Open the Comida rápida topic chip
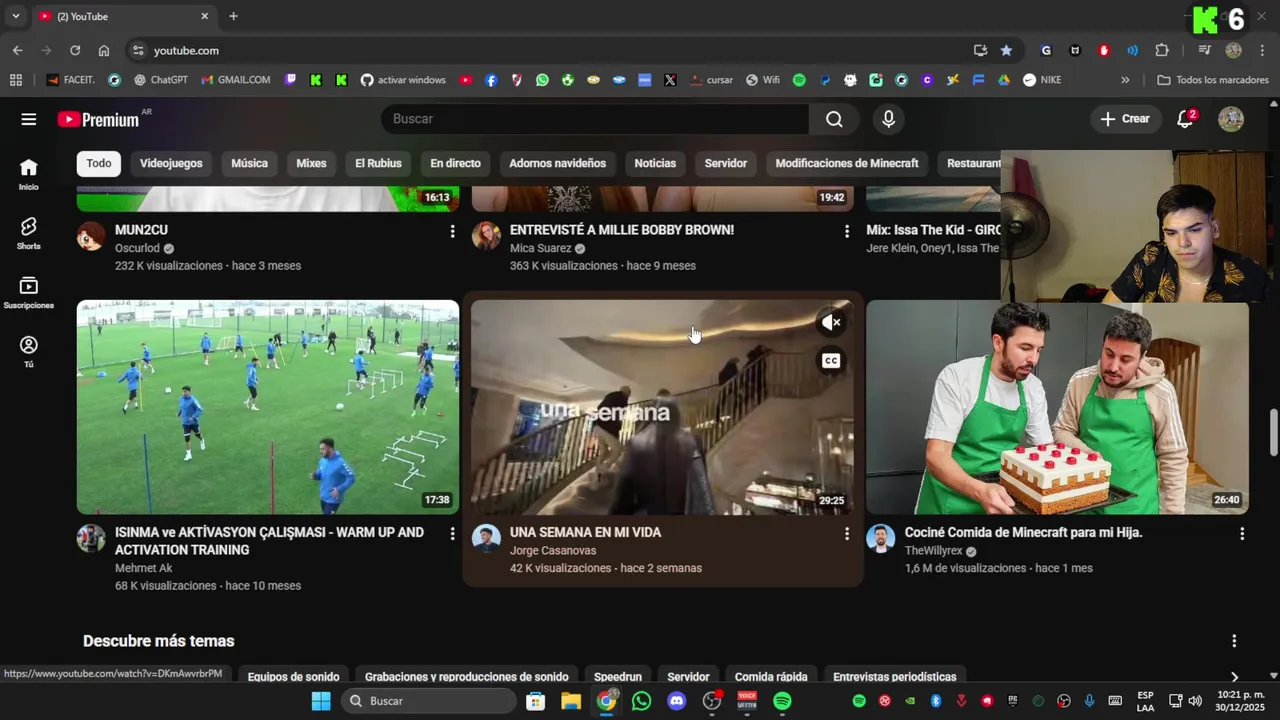1280x720 pixels. (771, 677)
